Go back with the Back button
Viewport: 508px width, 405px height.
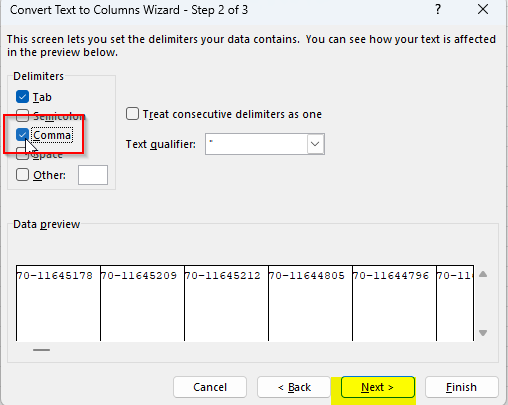click(x=294, y=387)
